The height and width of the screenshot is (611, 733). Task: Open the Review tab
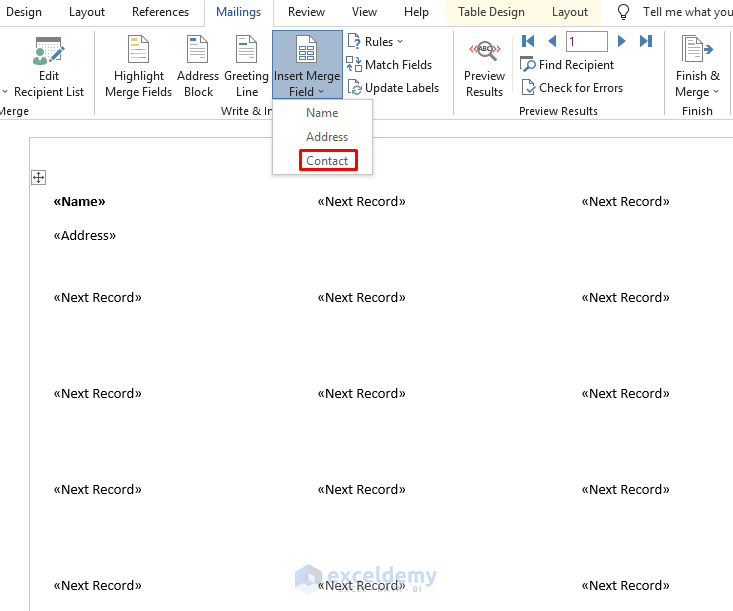[306, 12]
